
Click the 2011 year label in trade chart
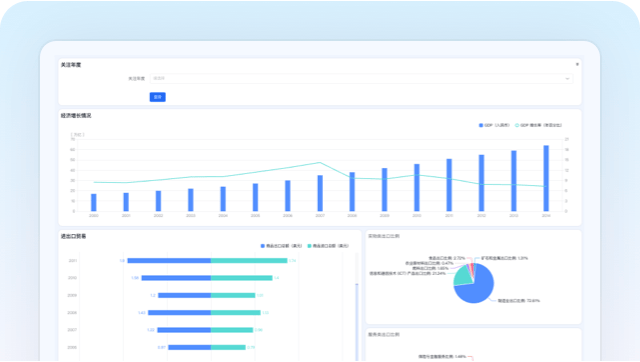click(x=73, y=260)
